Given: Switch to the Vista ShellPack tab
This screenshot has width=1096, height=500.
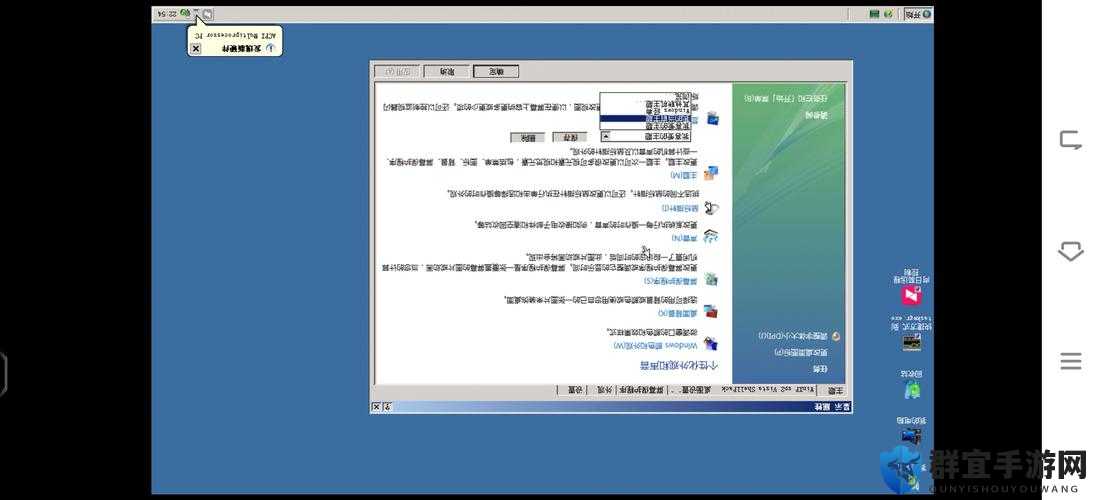Looking at the screenshot, I should click(770, 390).
